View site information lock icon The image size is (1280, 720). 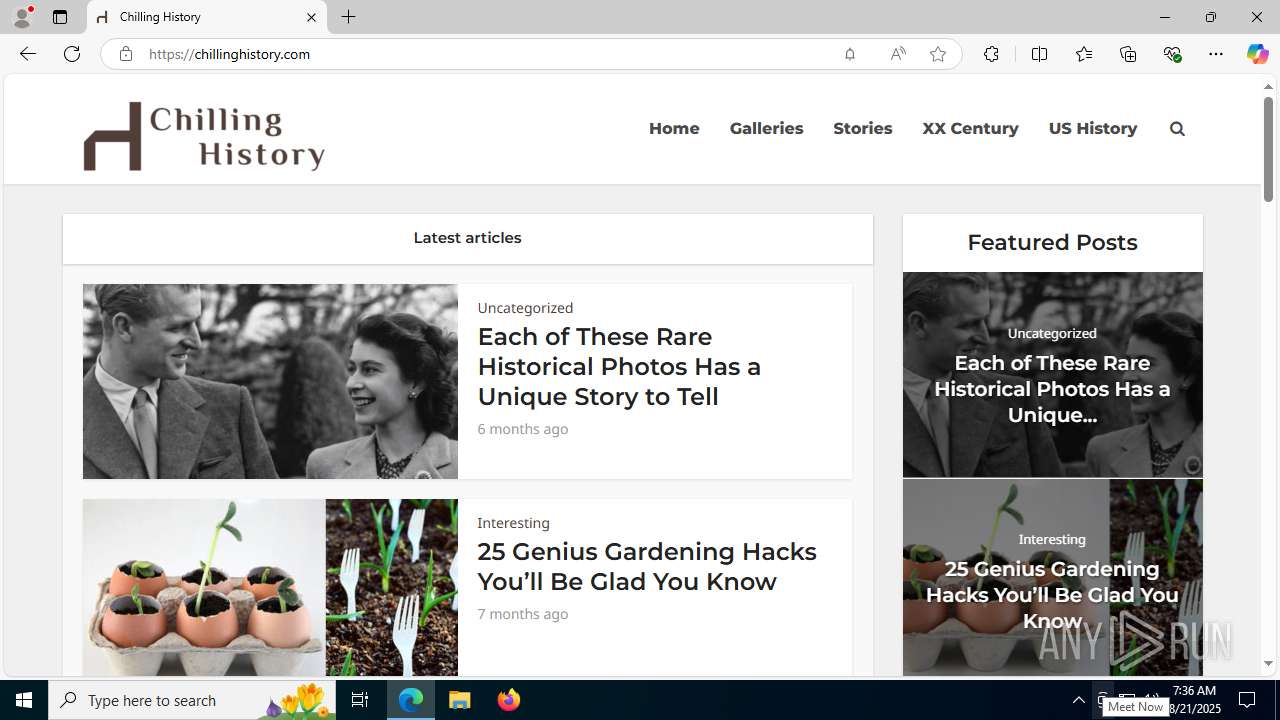pyautogui.click(x=125, y=54)
